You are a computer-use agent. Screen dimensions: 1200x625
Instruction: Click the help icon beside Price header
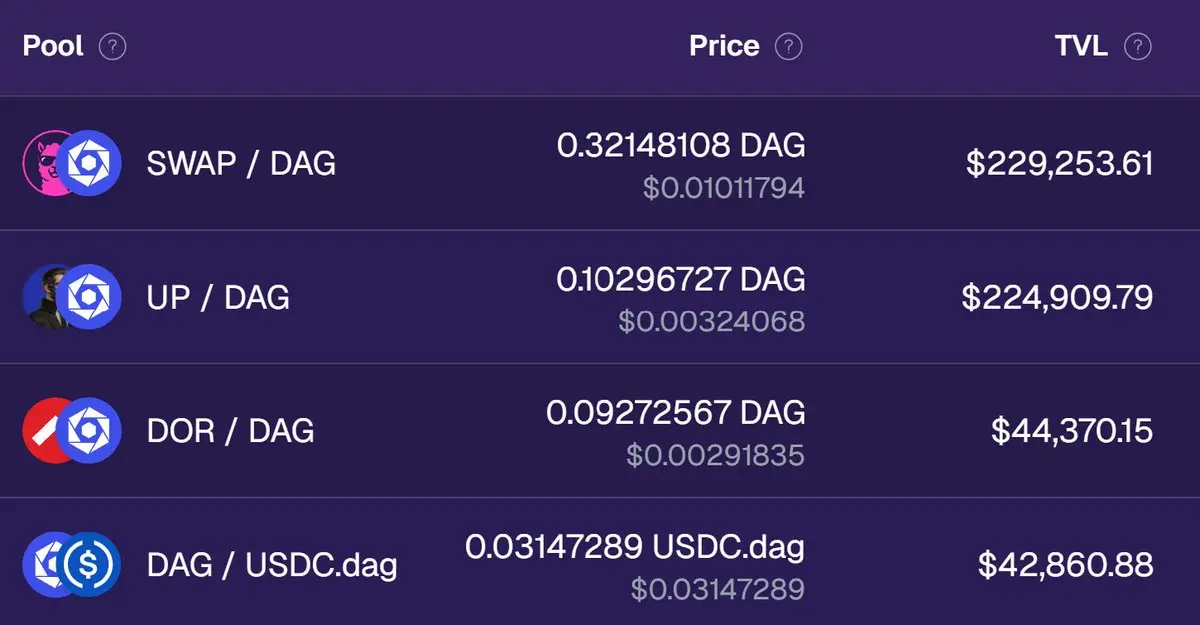coord(789,46)
